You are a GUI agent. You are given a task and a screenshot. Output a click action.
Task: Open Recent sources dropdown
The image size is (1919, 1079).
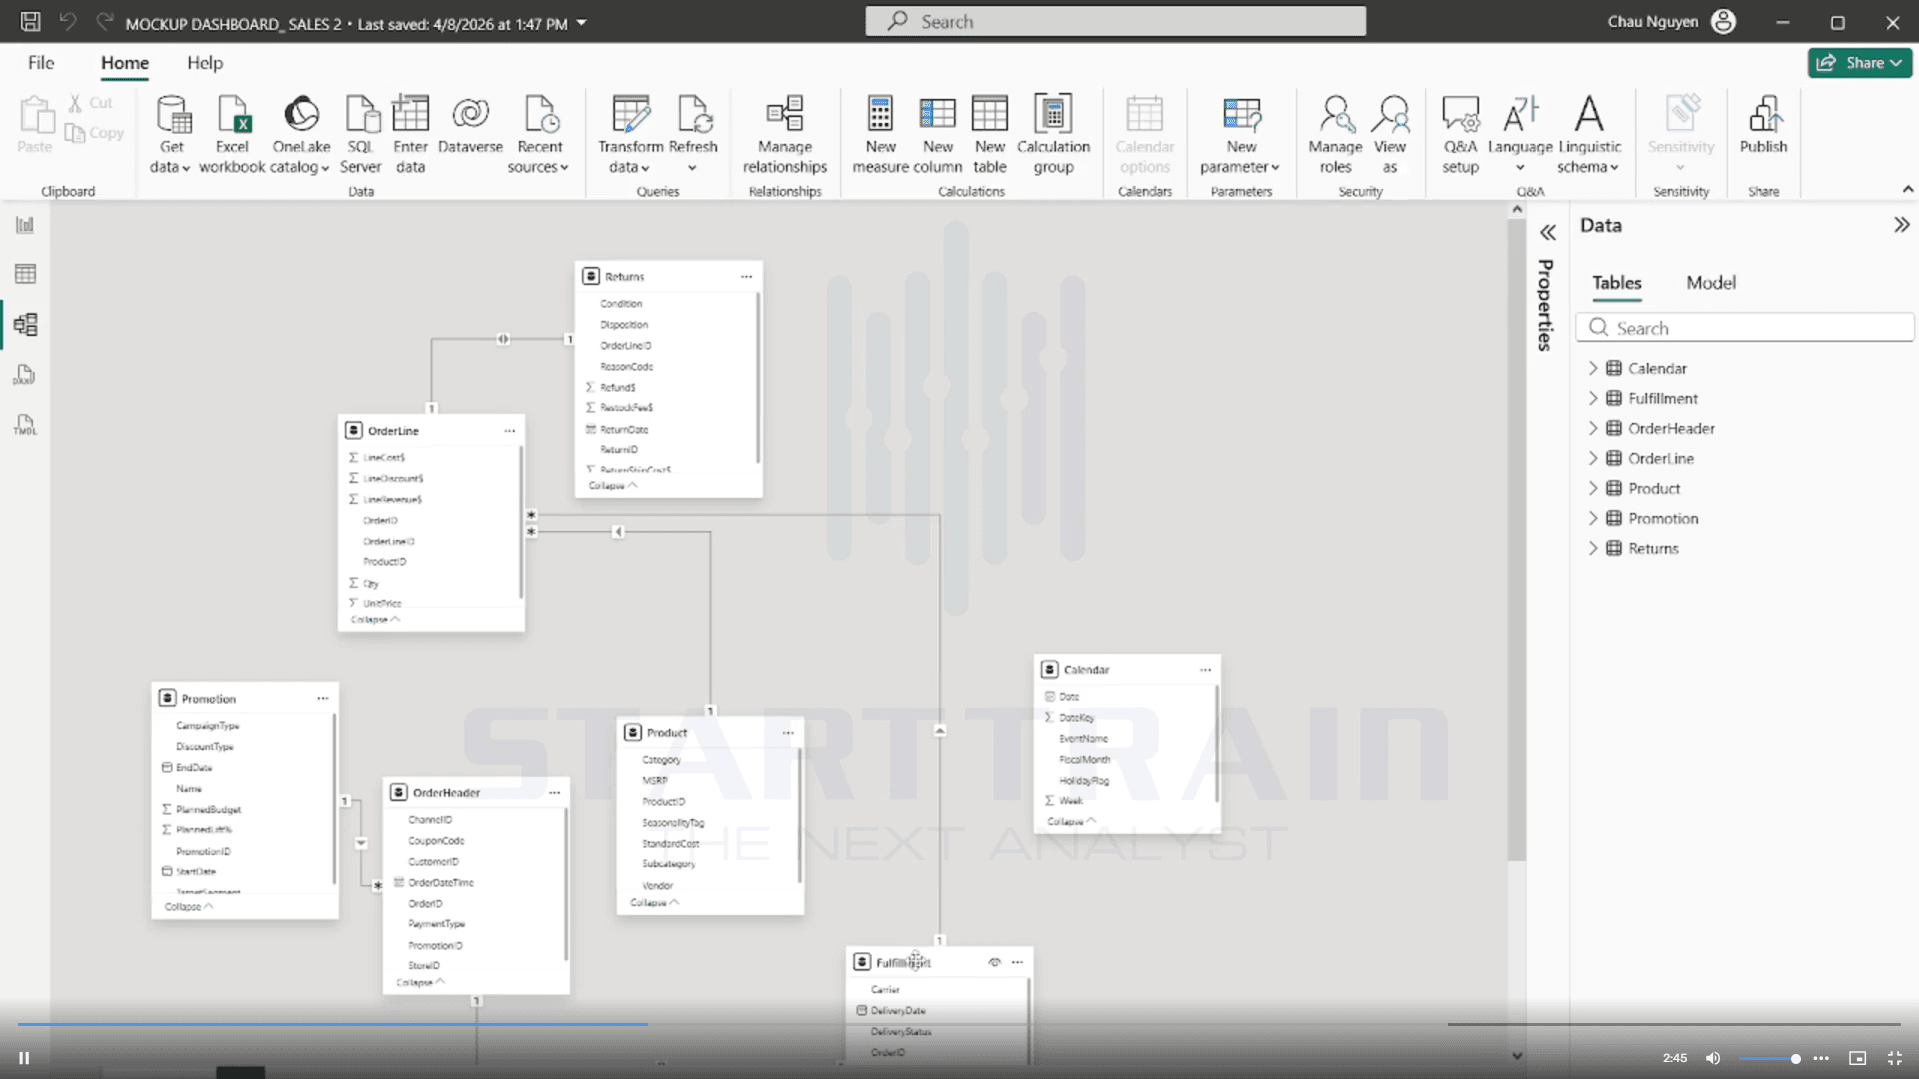[x=538, y=135]
